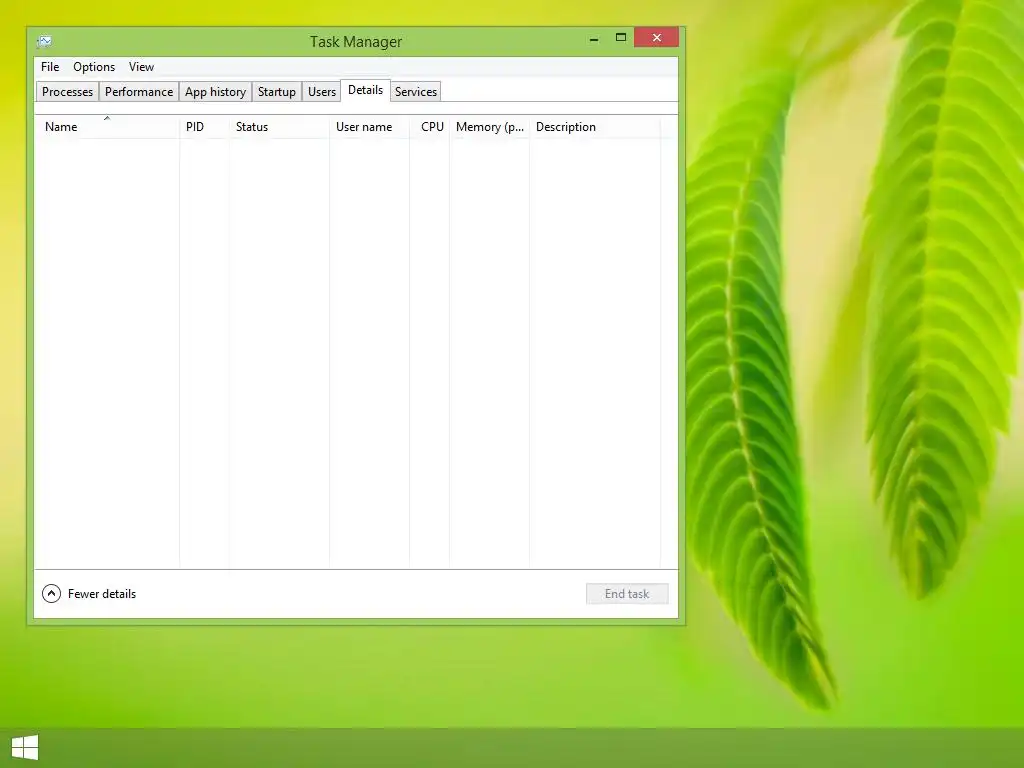The height and width of the screenshot is (768, 1024).
Task: Close the Task Manager window
Action: point(656,37)
